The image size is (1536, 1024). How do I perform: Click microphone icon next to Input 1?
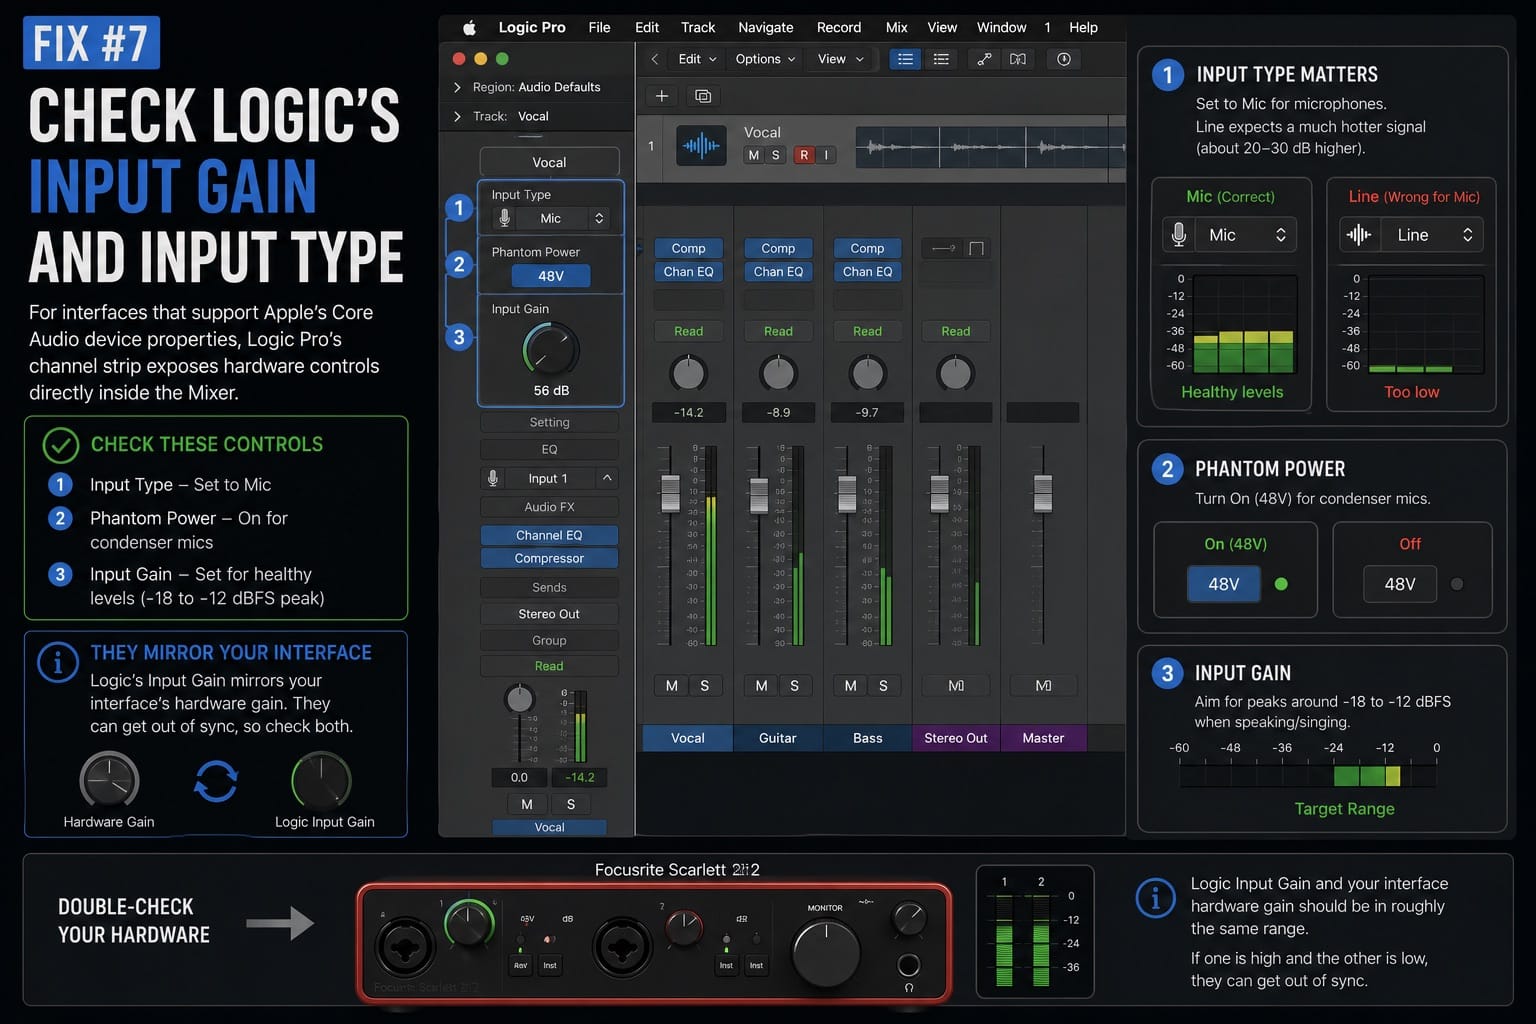(x=493, y=478)
